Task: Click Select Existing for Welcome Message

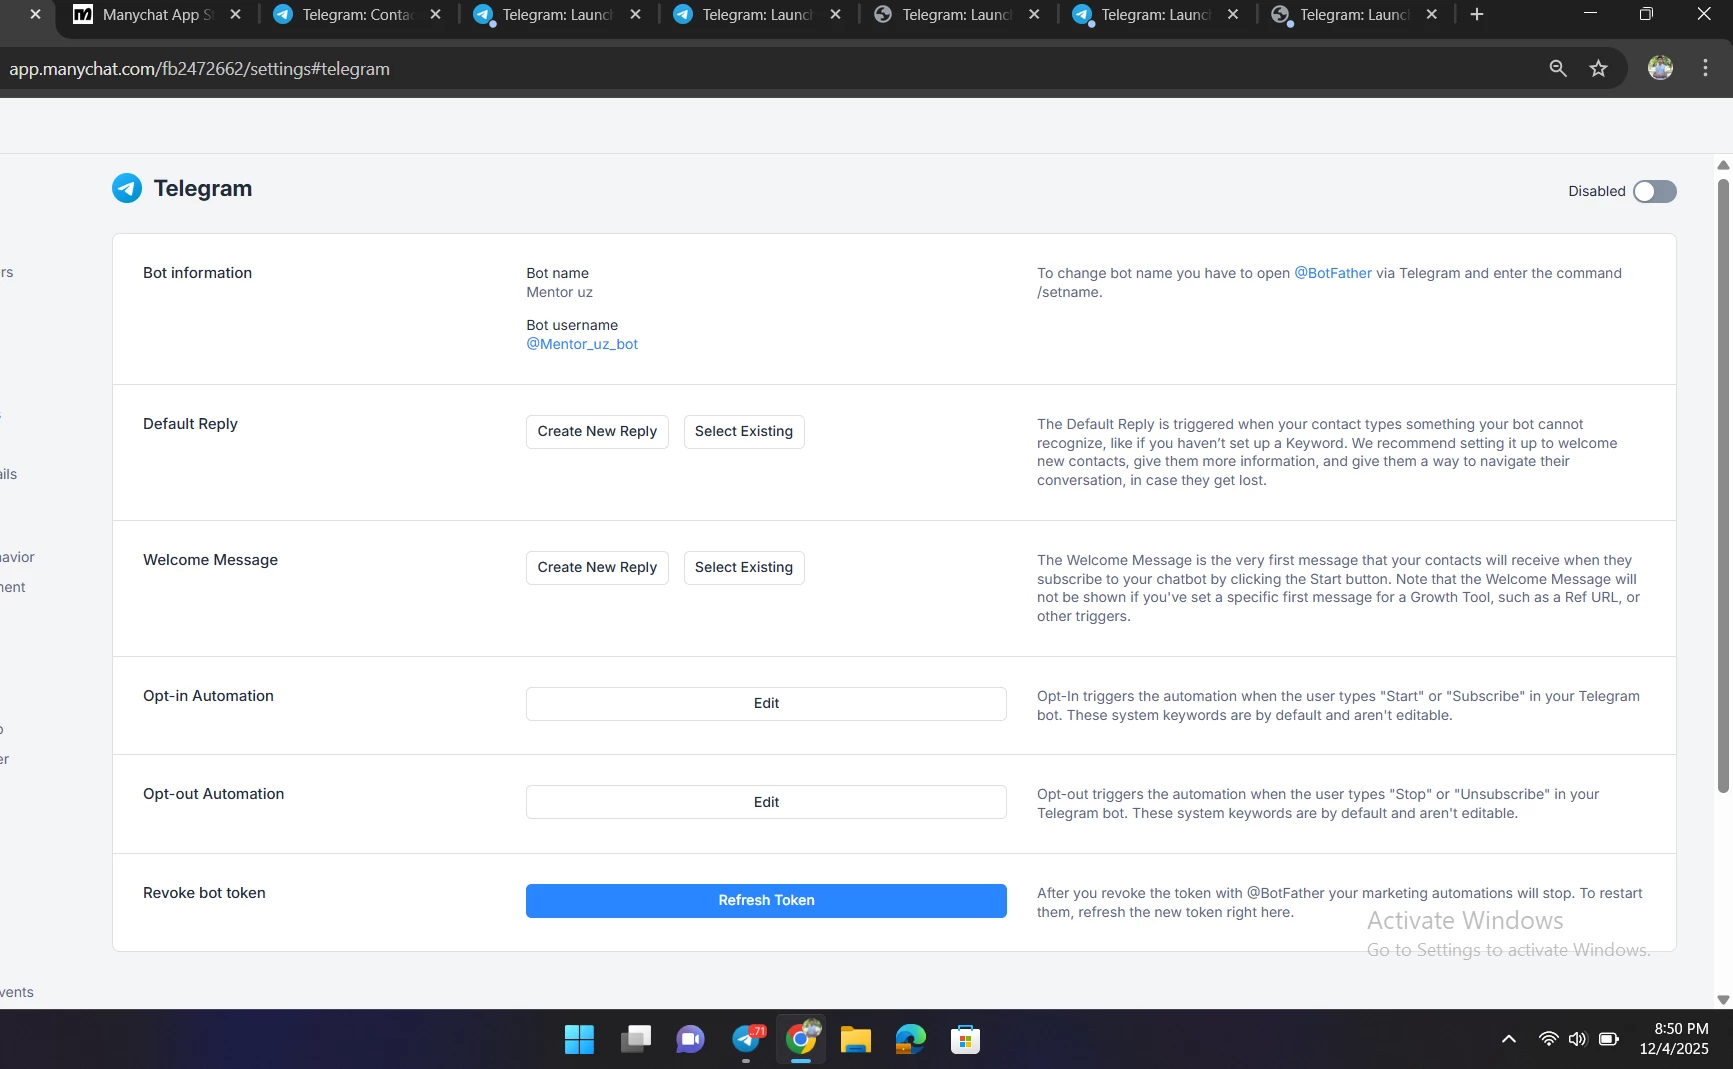Action: click(x=744, y=567)
